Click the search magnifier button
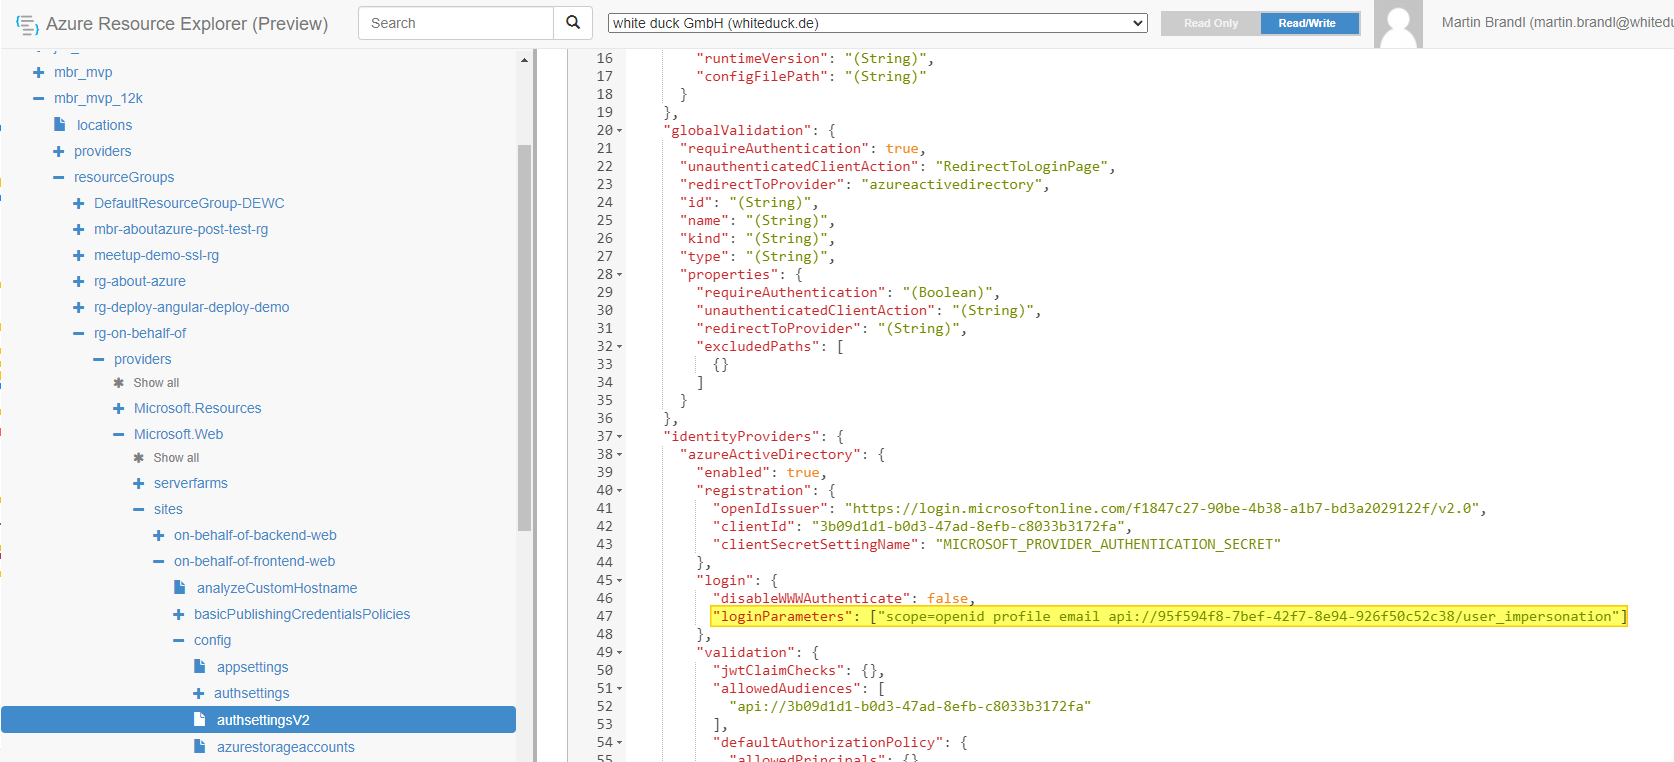Screen dimensions: 1674x762 (573, 23)
